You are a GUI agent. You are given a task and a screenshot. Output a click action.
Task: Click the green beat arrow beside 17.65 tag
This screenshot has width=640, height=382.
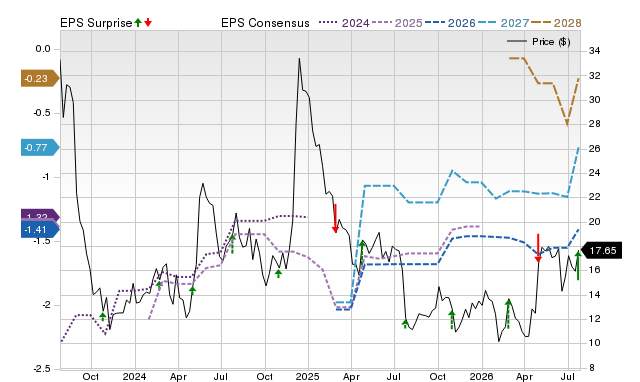pos(578,266)
